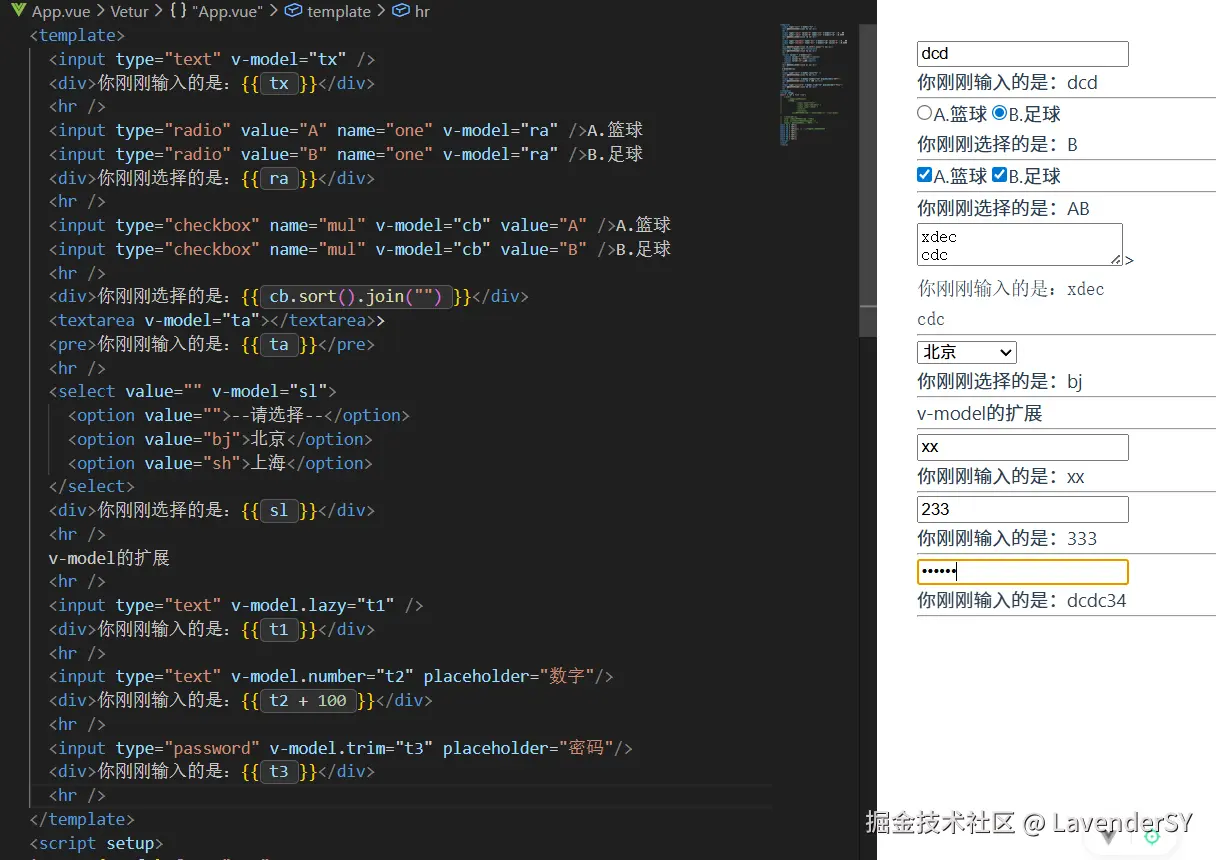This screenshot has width=1216, height=860.
Task: Click the cube icon beside template breadcrumb
Action: pyautogui.click(x=293, y=11)
